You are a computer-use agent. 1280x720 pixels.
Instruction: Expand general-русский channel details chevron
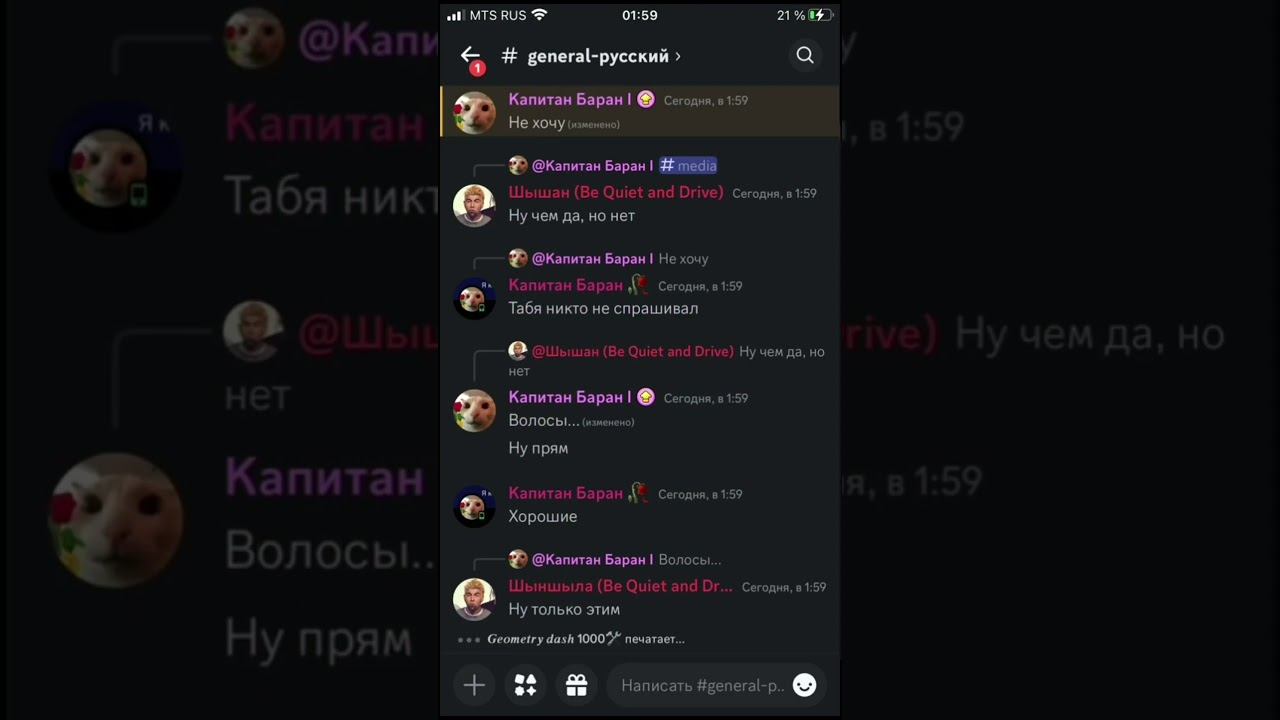point(678,56)
